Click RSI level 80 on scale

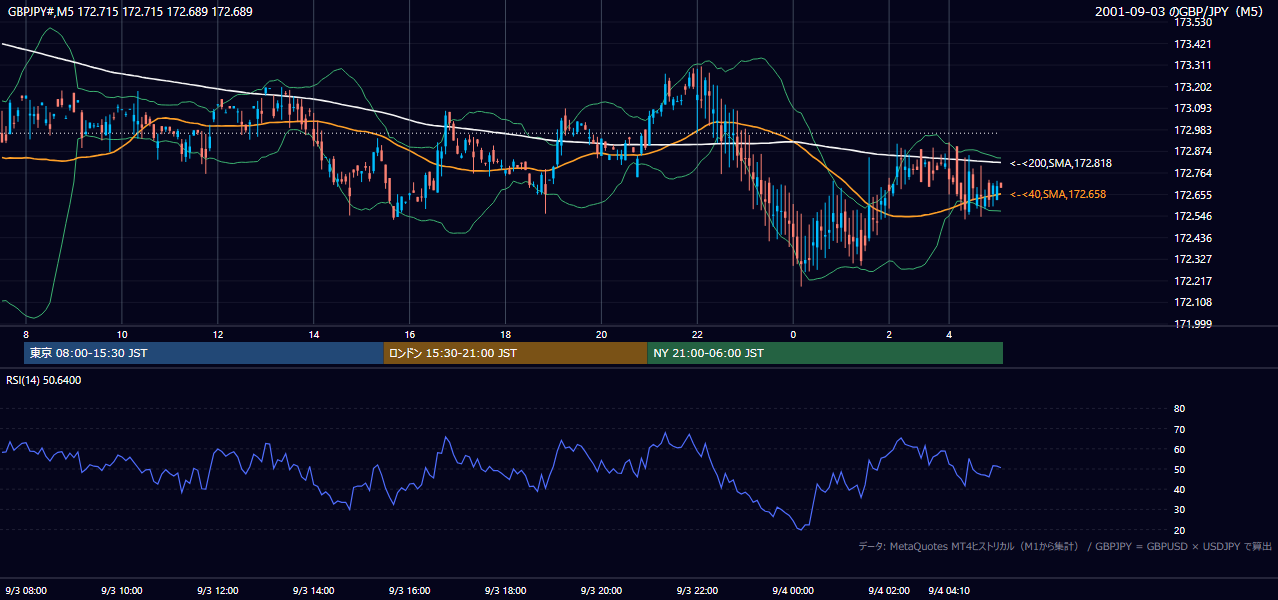1179,409
